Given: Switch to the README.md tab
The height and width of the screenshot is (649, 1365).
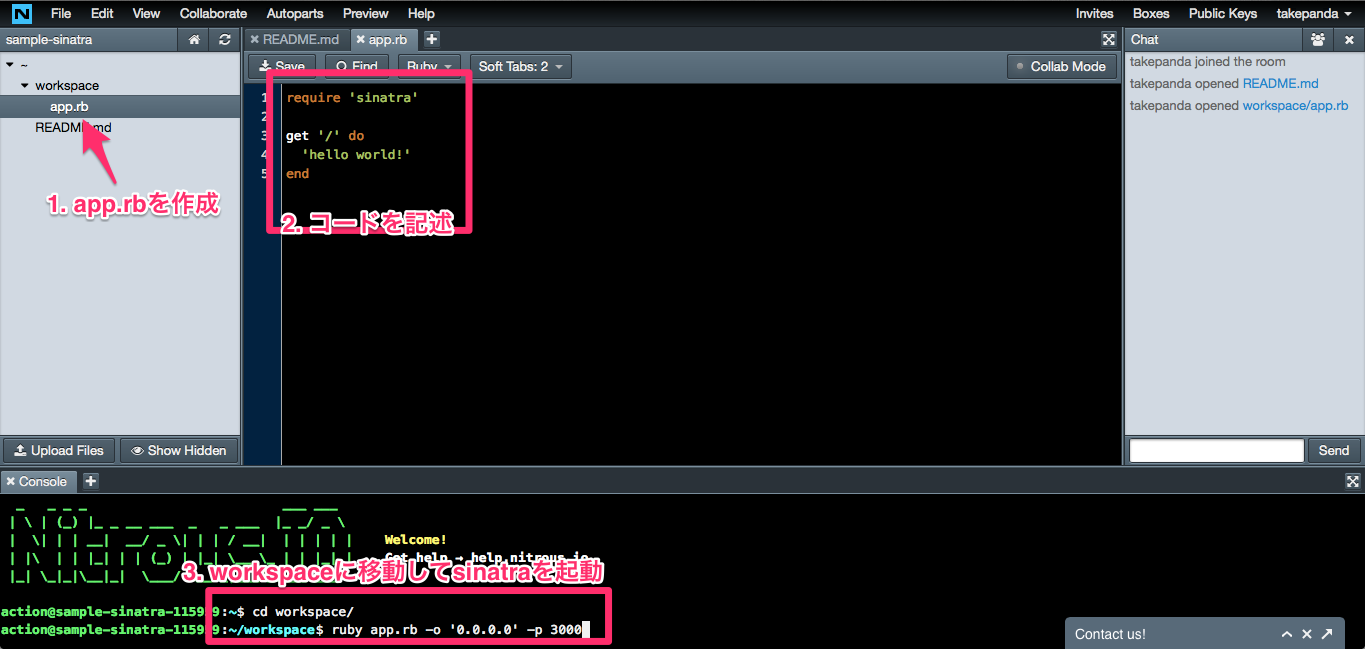Looking at the screenshot, I should tap(300, 39).
